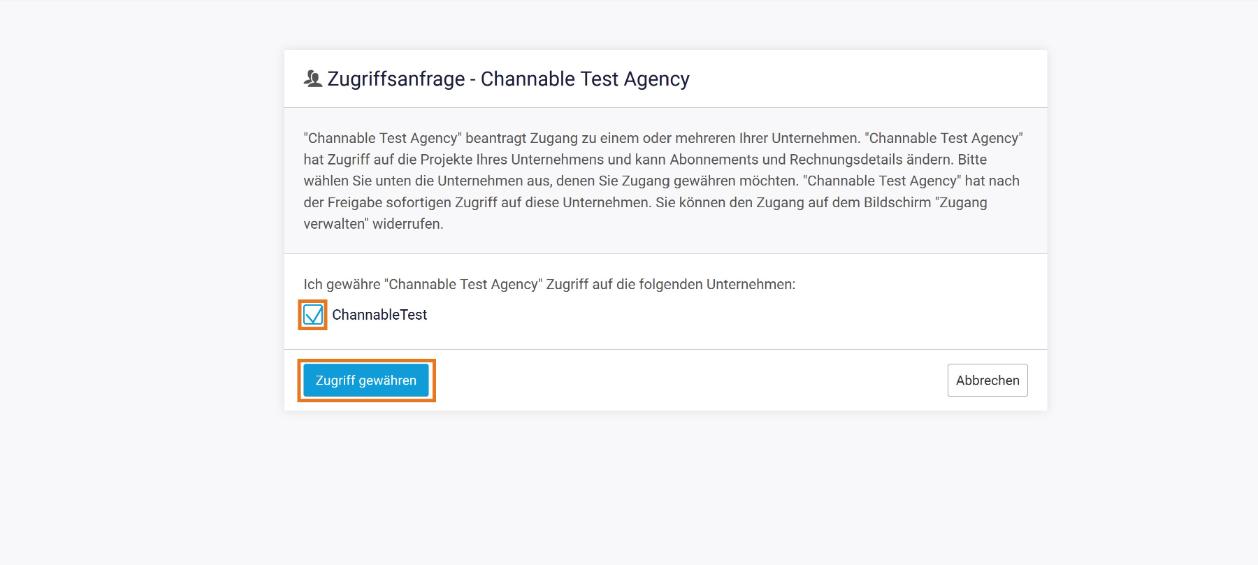Click the user icon beside Zugriffsanfrage heading

pos(312,79)
